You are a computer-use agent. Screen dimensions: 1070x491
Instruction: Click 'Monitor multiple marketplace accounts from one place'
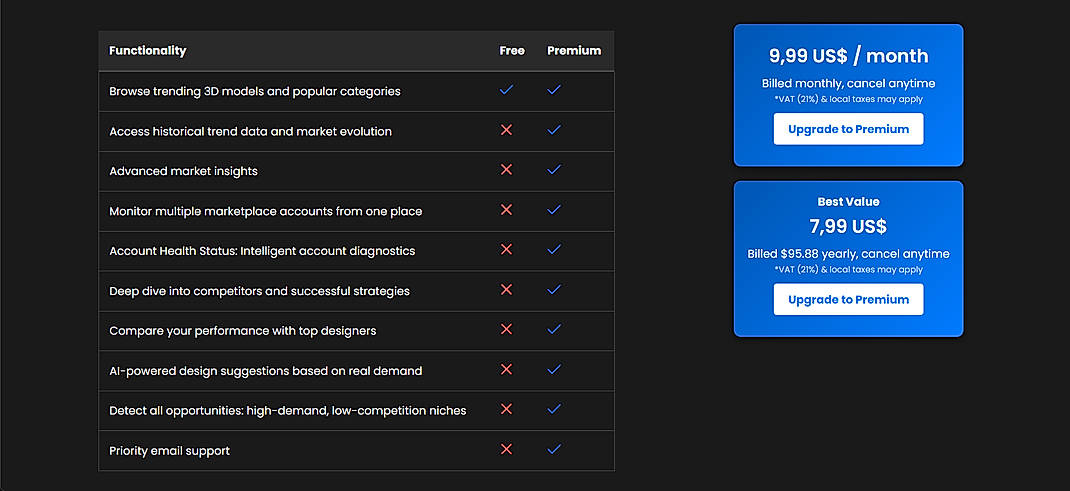tap(265, 211)
